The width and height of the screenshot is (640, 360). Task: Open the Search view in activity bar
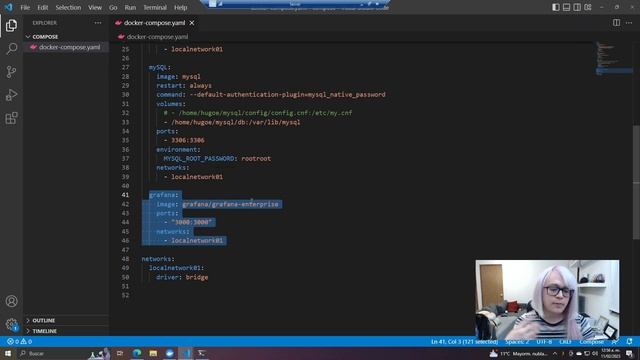[x=11, y=49]
